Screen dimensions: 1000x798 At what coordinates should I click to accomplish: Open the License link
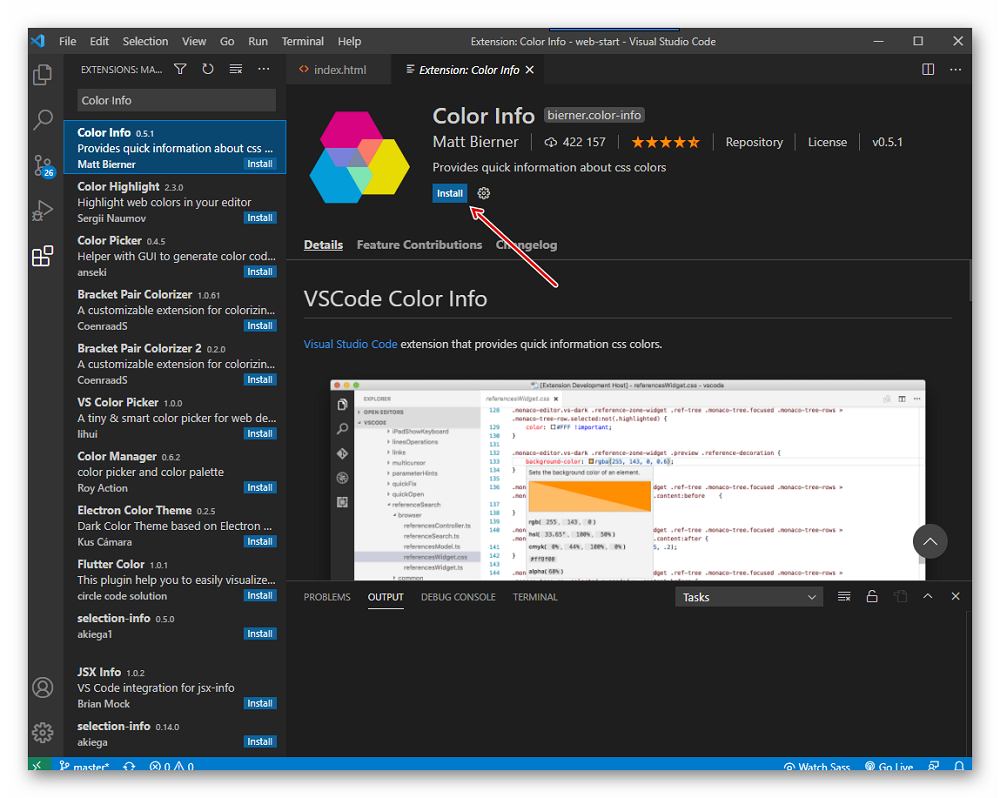coord(827,142)
